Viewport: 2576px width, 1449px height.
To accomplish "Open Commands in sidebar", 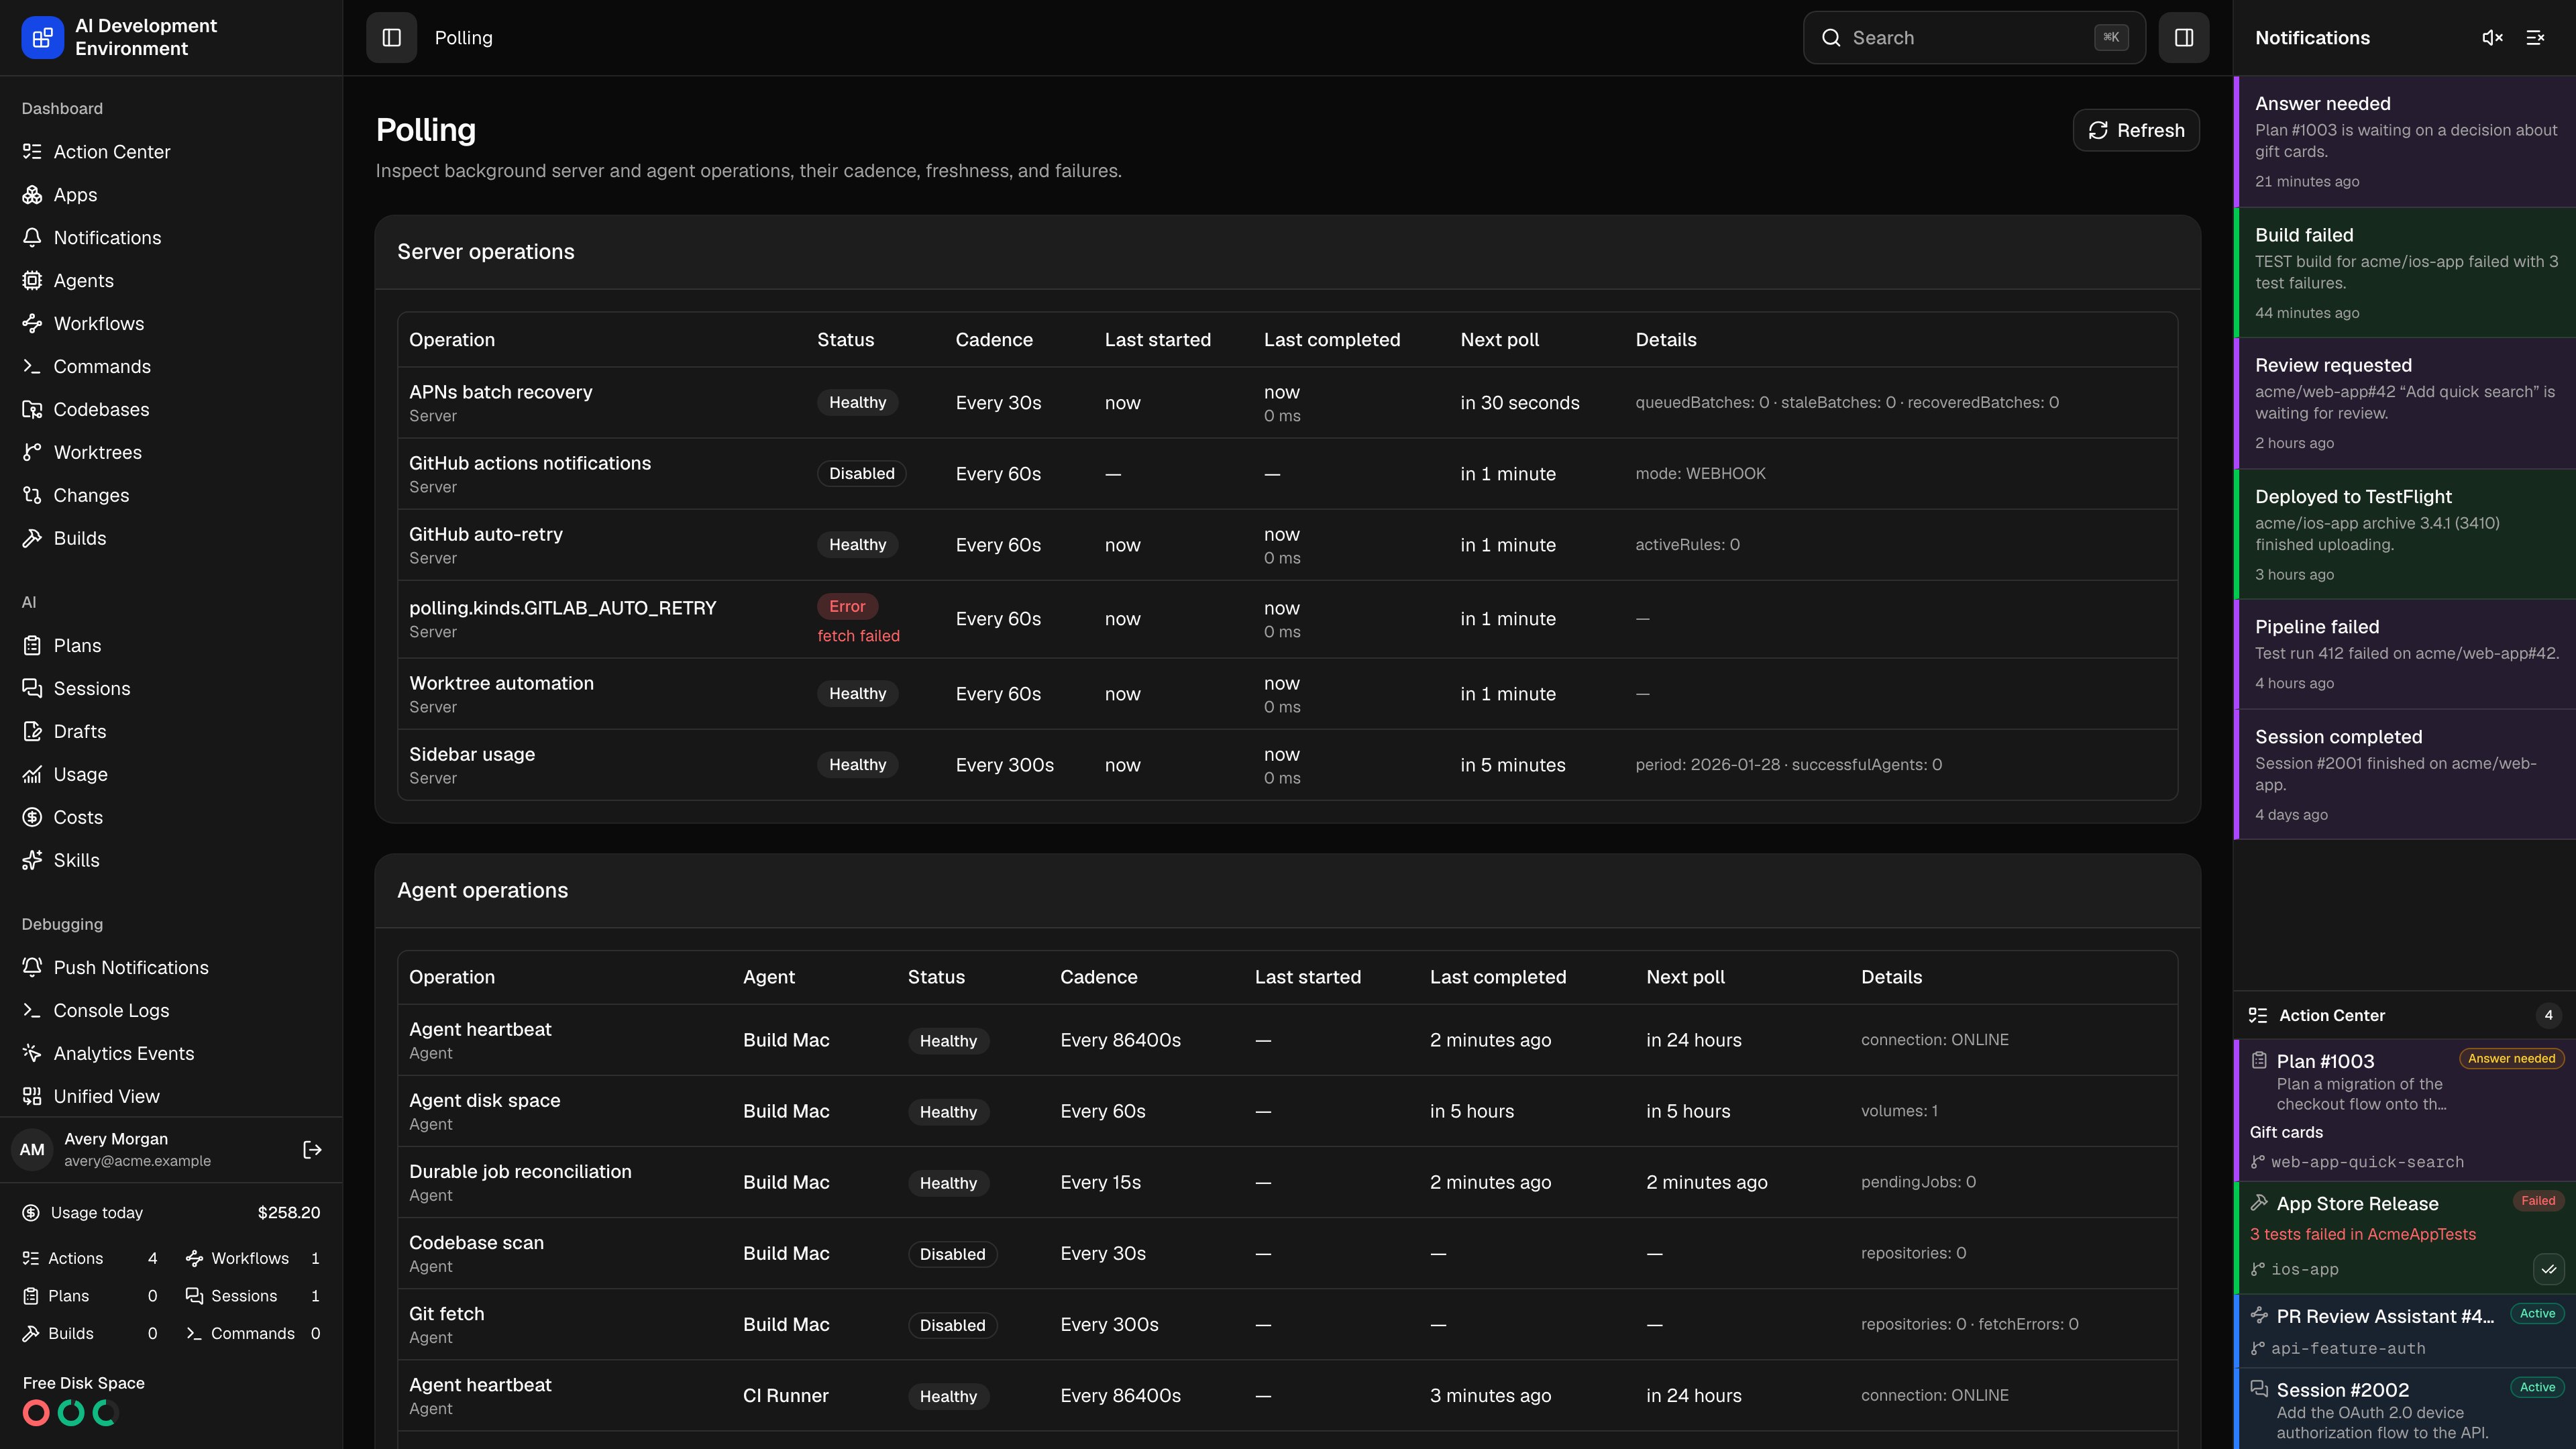I will tap(171, 366).
